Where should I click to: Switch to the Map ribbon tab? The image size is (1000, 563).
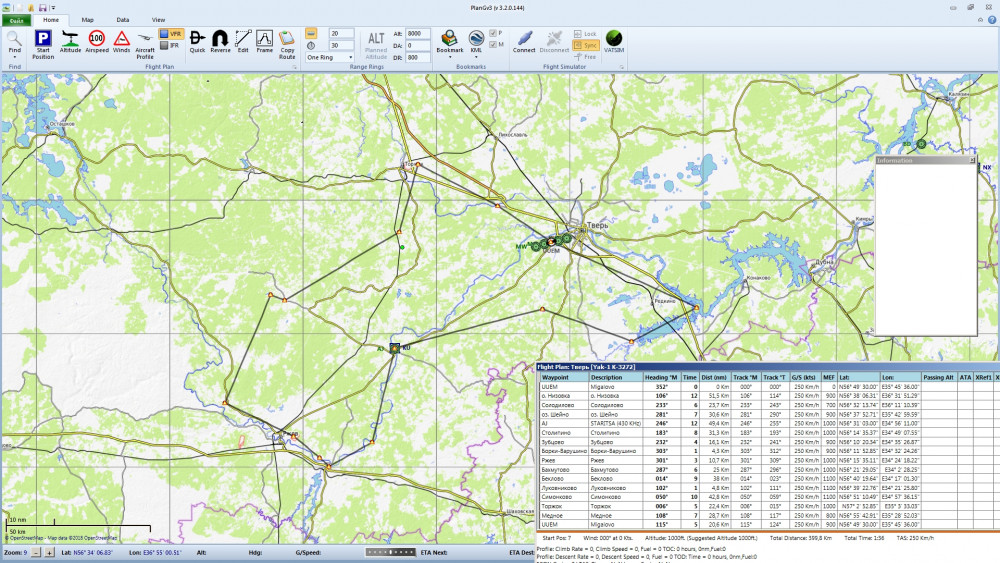[87, 19]
